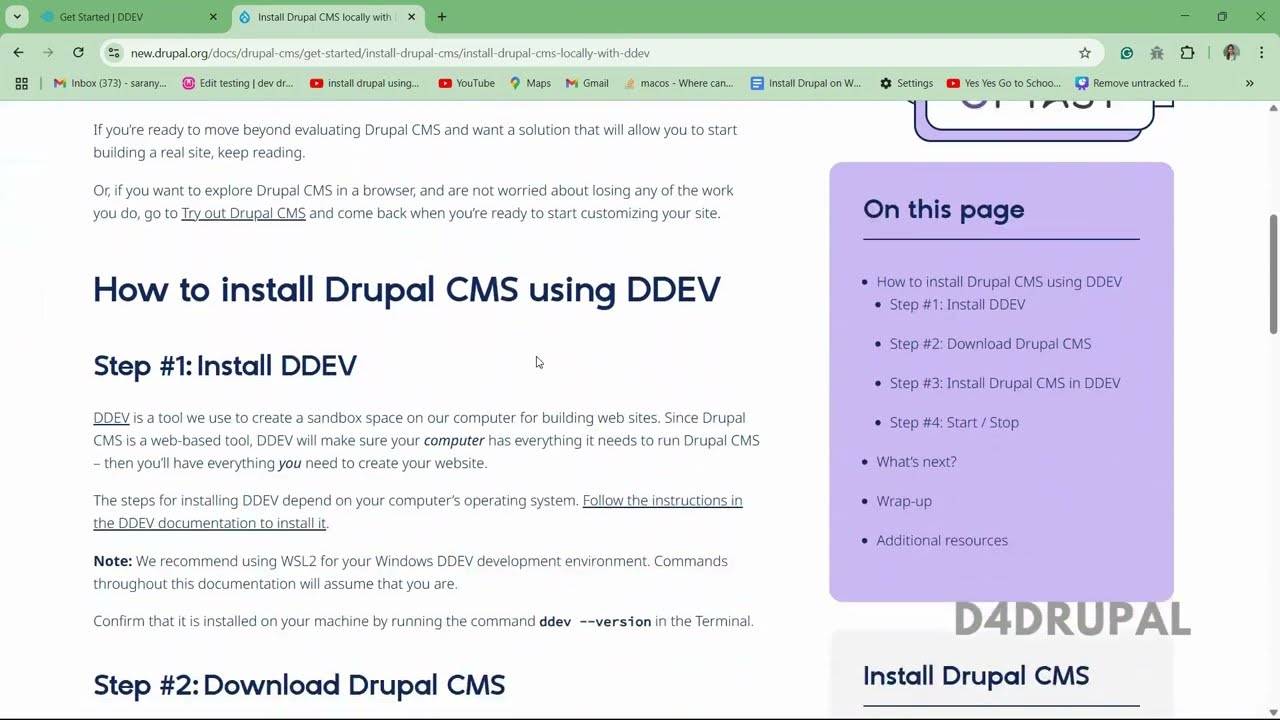Open the DDEV link in Step #1
The width and height of the screenshot is (1280, 720).
pyautogui.click(x=111, y=418)
